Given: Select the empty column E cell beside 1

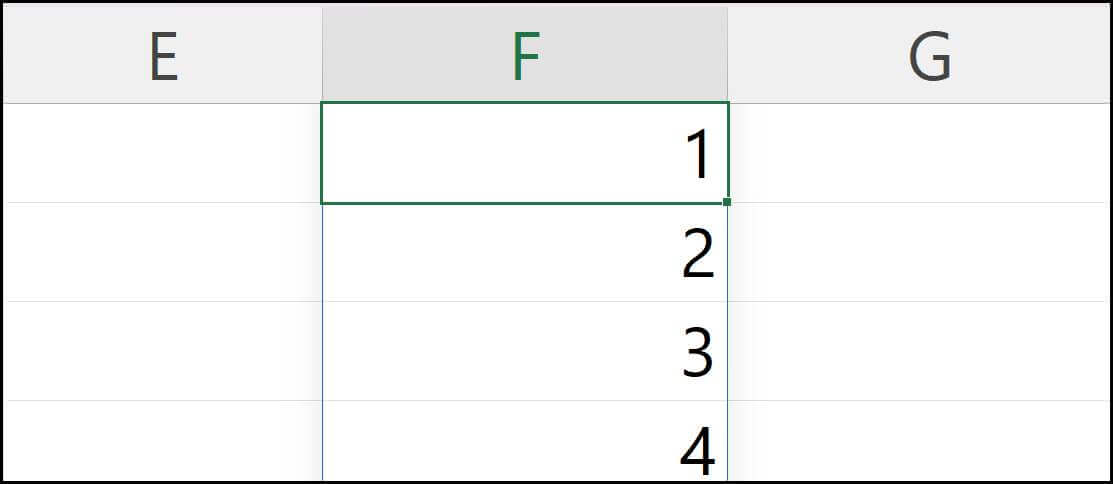Looking at the screenshot, I should 163,153.
